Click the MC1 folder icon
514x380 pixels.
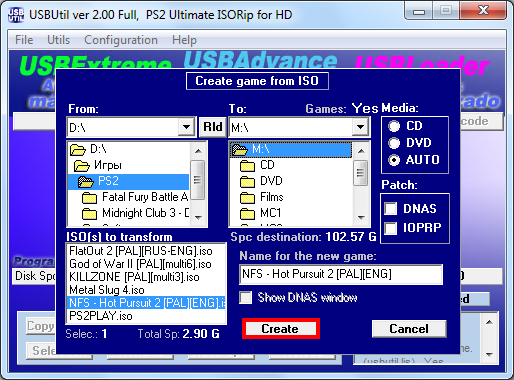tap(247, 213)
